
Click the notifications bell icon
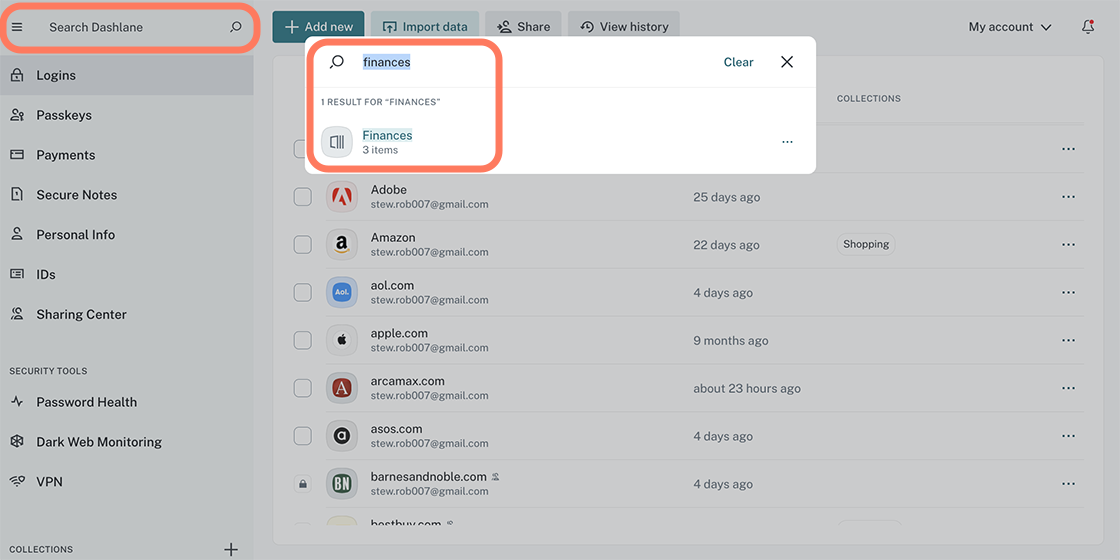tap(1088, 27)
